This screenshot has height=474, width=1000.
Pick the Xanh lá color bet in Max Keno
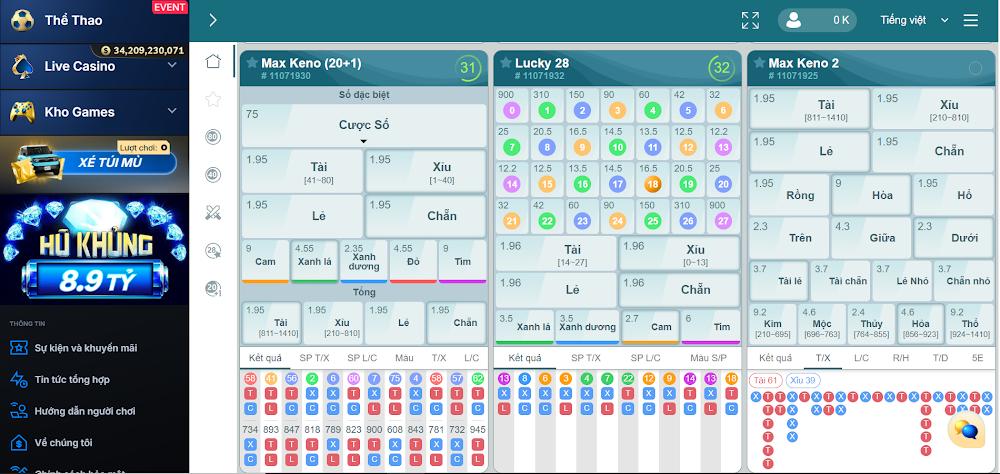click(315, 261)
